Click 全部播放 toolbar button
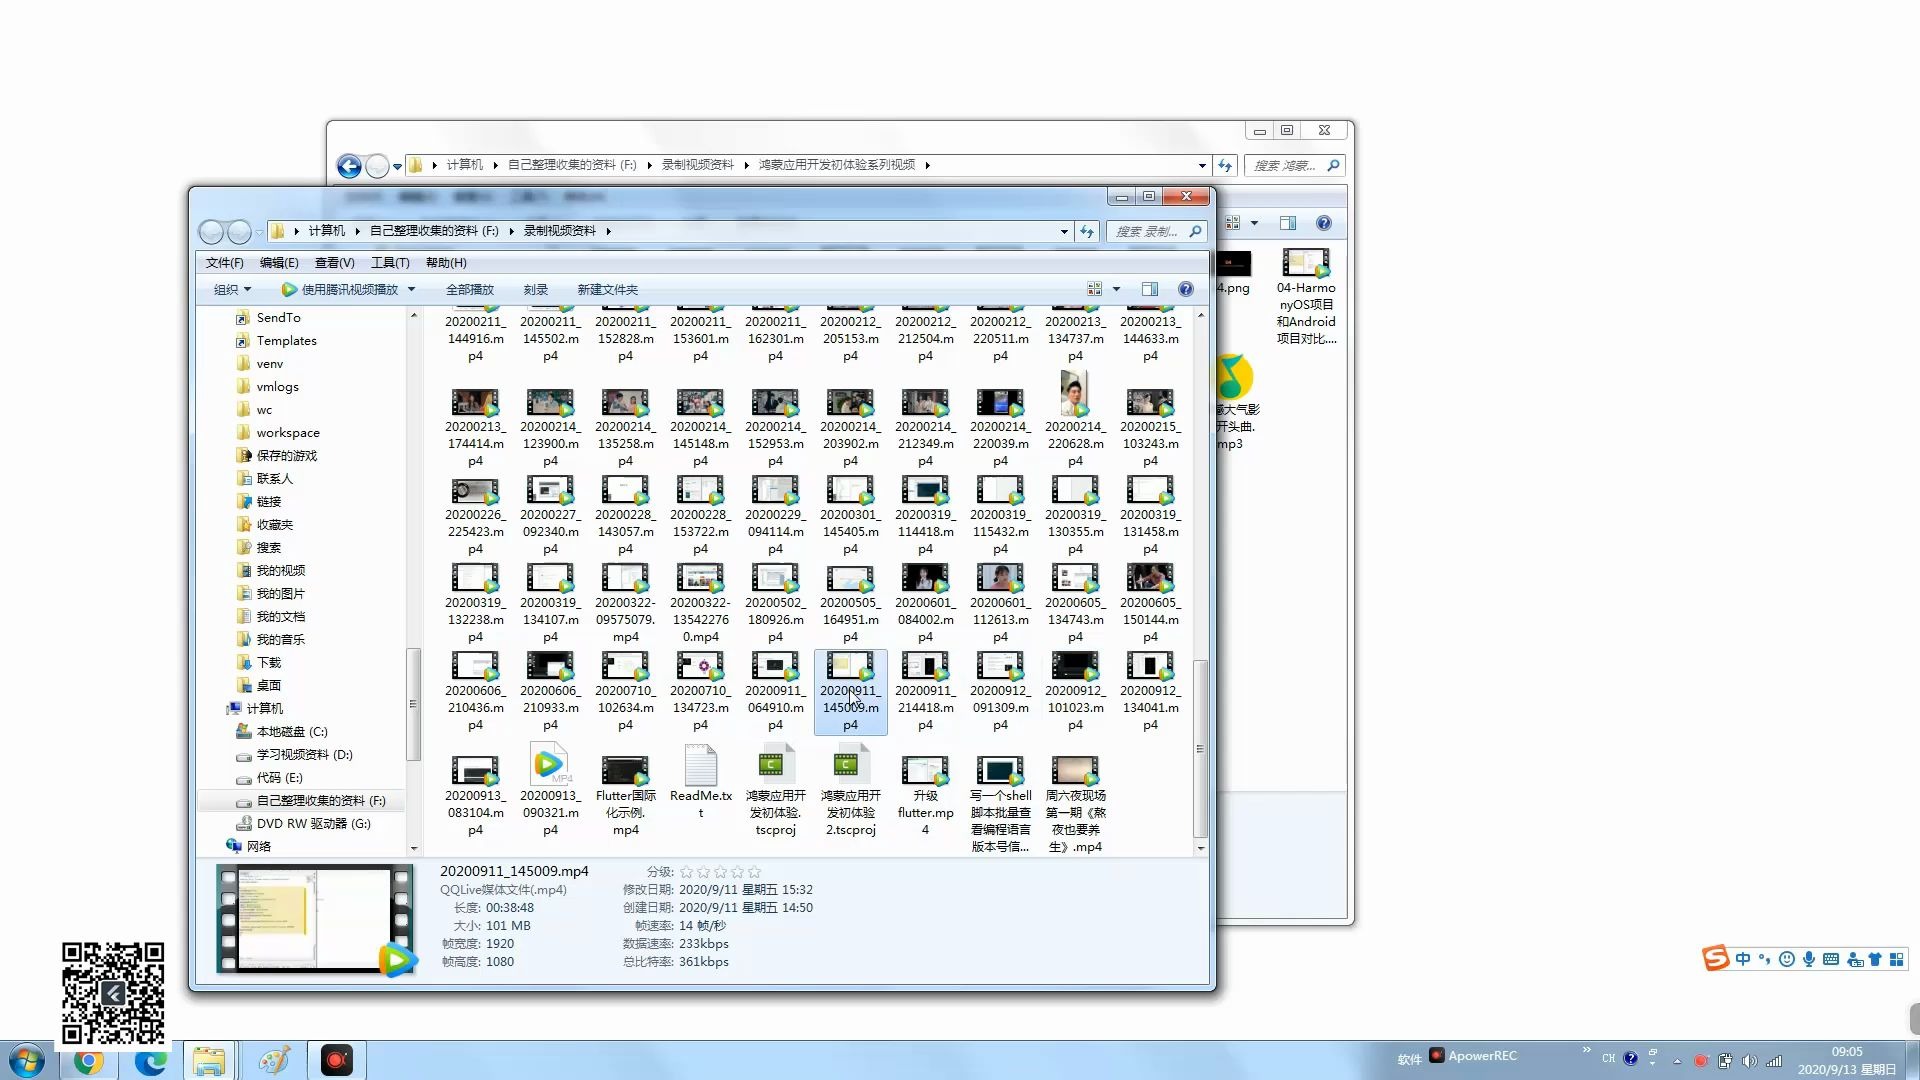The width and height of the screenshot is (1920, 1080). [470, 289]
